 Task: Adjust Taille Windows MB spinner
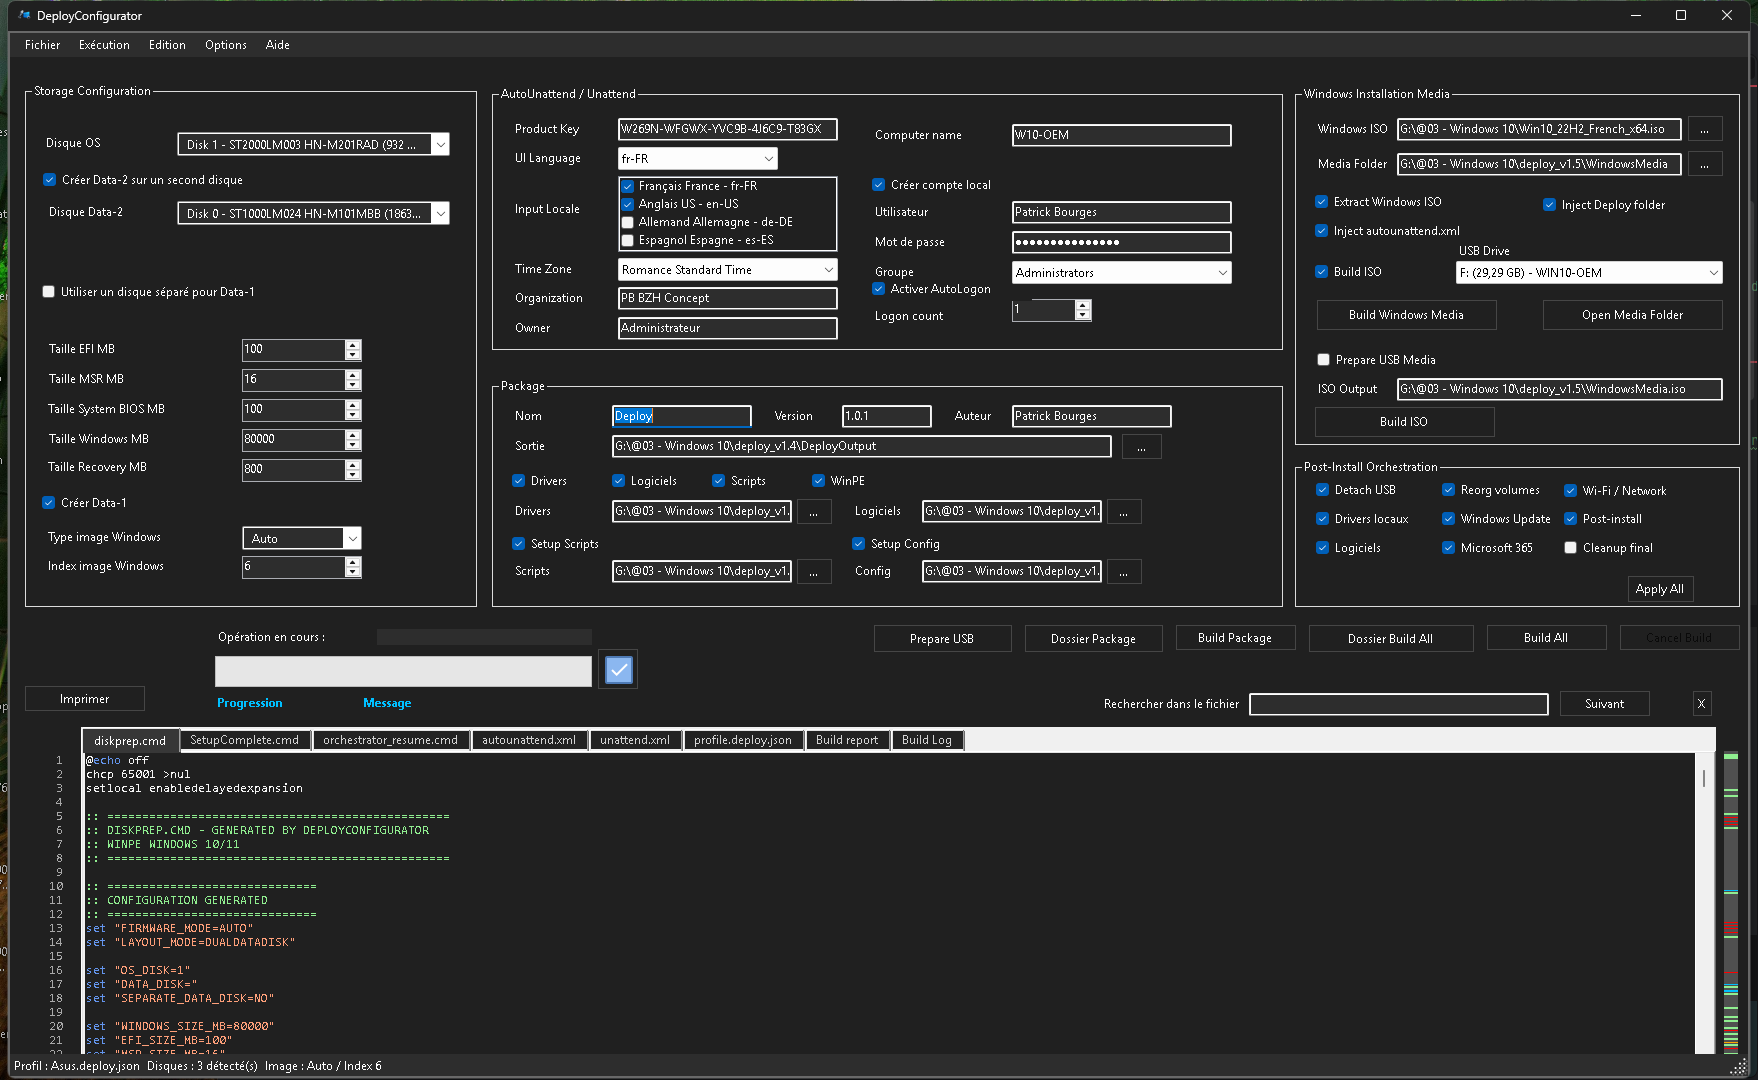point(352,440)
